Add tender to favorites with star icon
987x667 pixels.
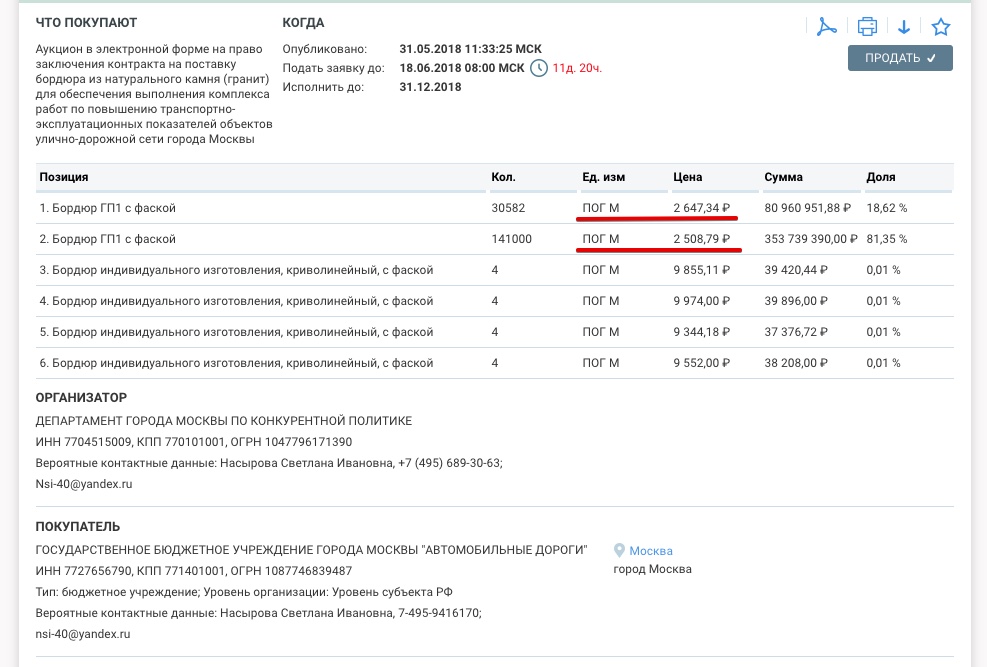point(940,27)
